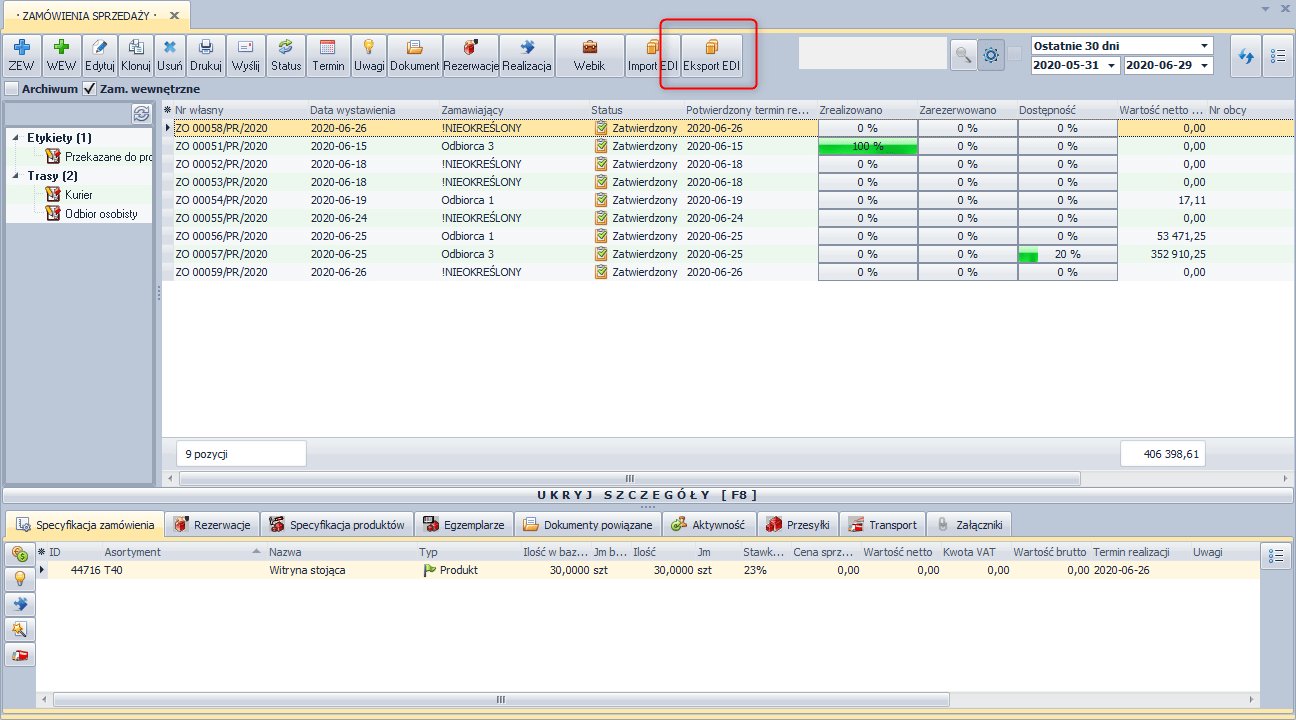The image size is (1296, 720).
Task: Print using the Drukuj button
Action: tap(206, 55)
